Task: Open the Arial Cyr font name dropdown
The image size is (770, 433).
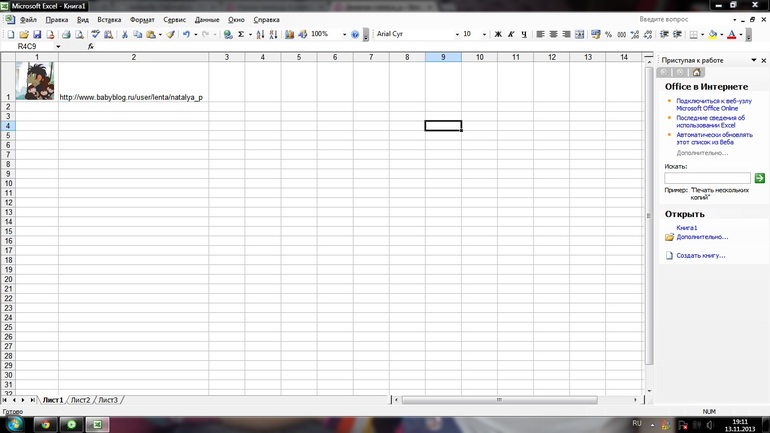Action: point(457,34)
